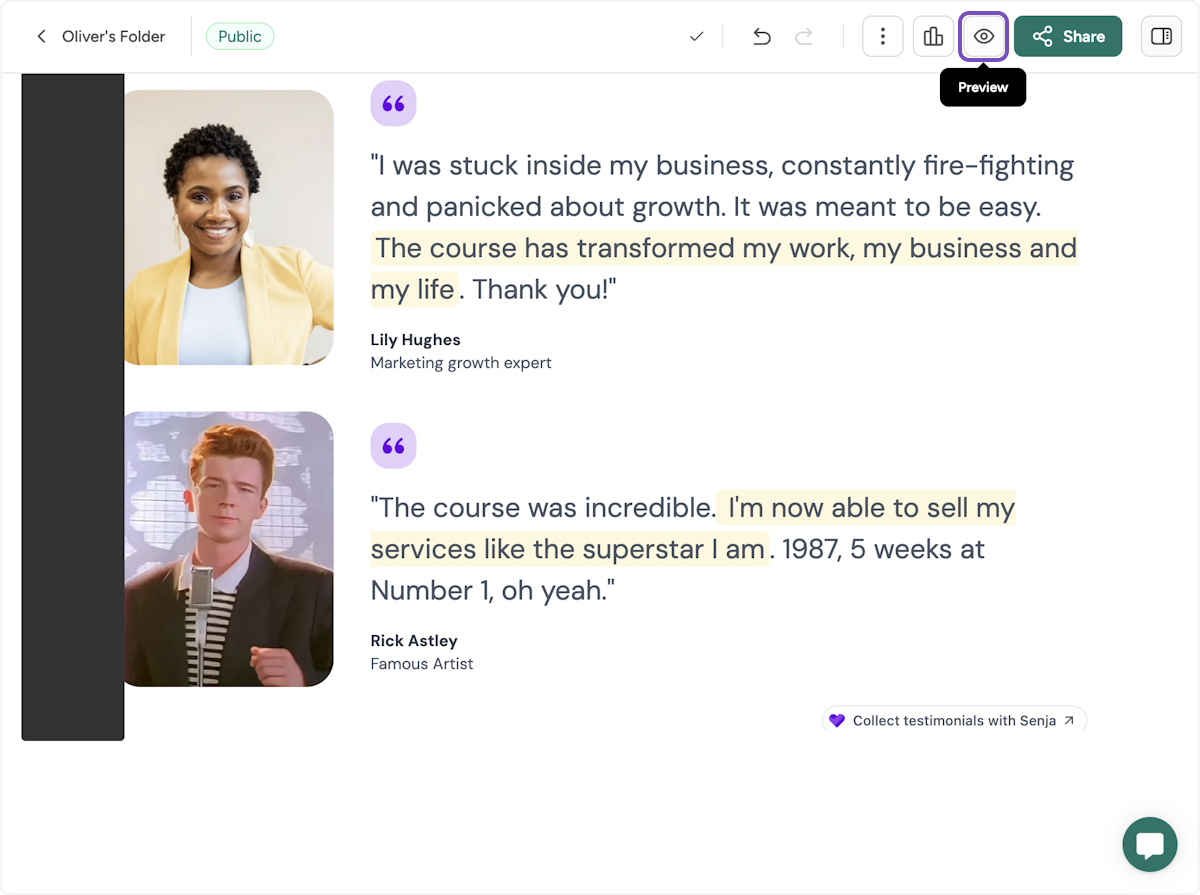Image resolution: width=1200 pixels, height=895 pixels.
Task: Click the saved checkmark icon
Action: tap(697, 37)
